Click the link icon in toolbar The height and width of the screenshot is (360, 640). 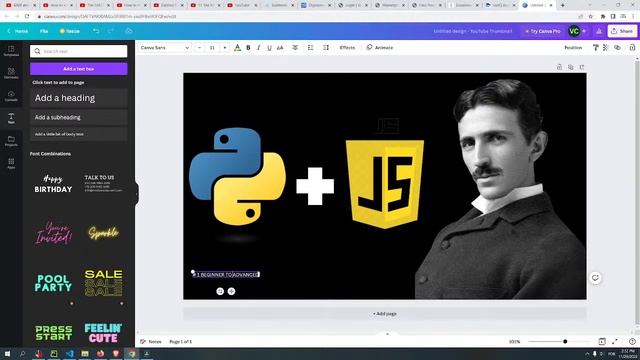pyautogui.click(x=617, y=48)
